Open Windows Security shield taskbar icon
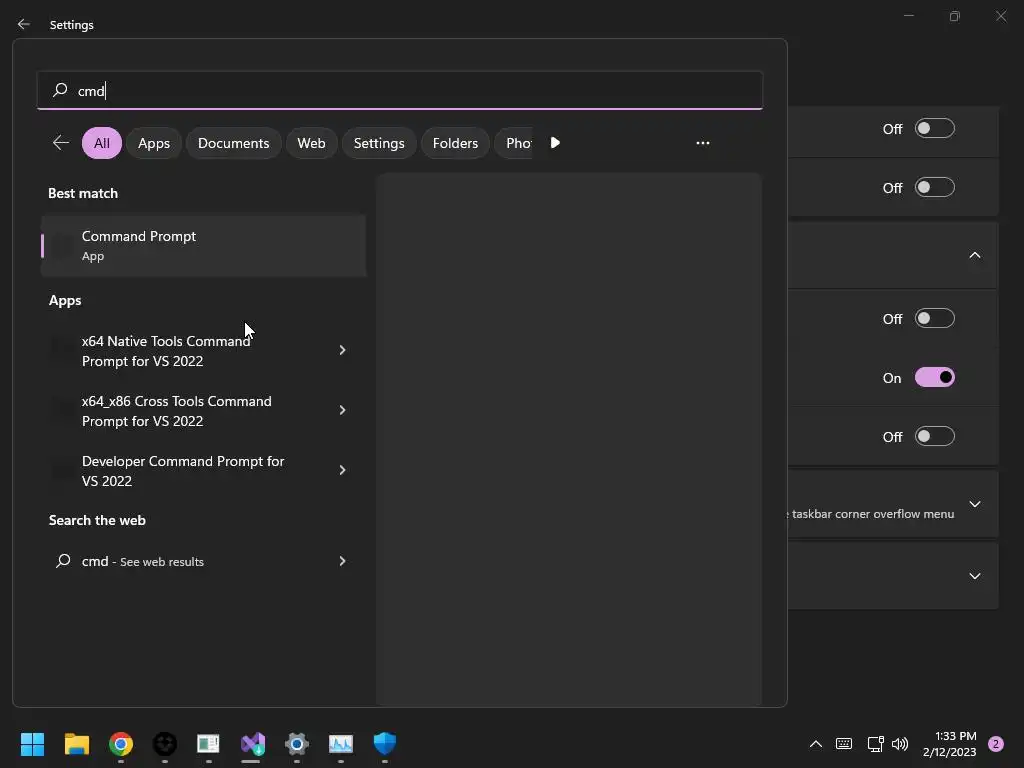Screen dimensions: 1024x768 [385, 743]
